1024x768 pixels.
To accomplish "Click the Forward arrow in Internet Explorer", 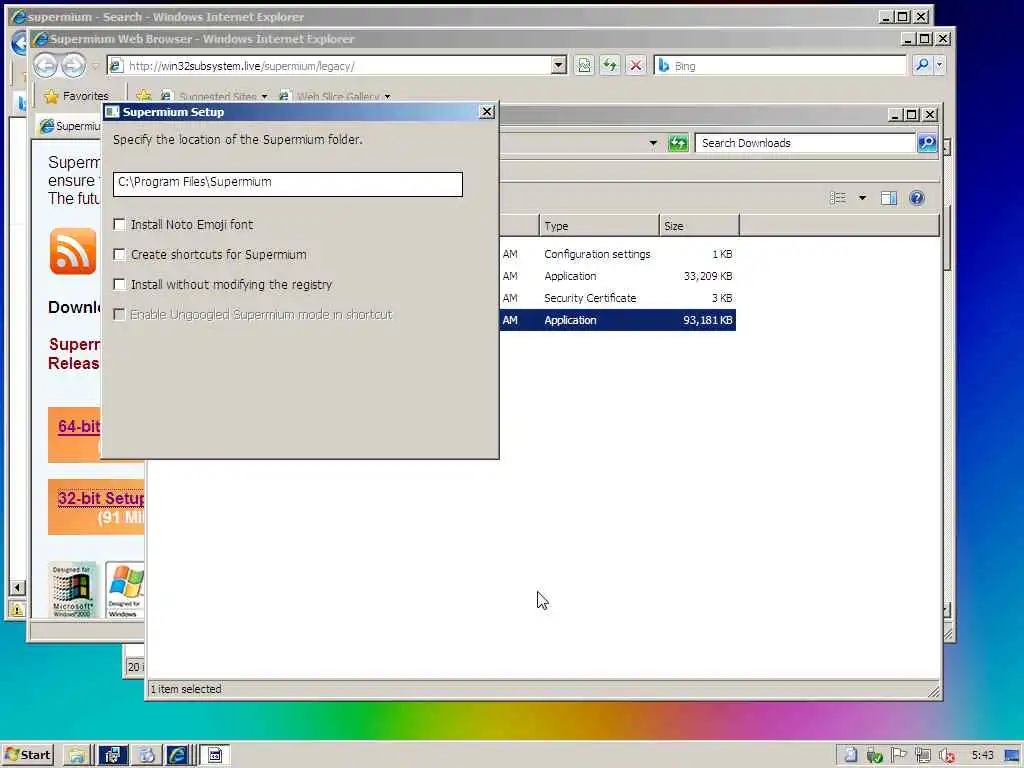I will (73, 65).
